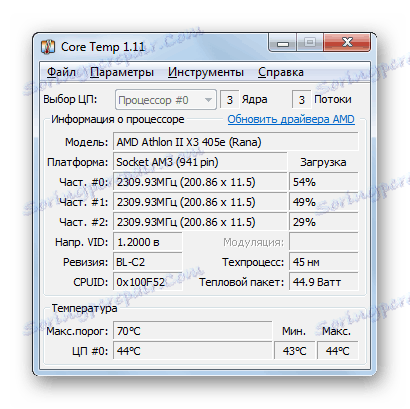410x409 pixels.
Task: Click the Core Temp 1.11 title text
Action: pyautogui.click(x=103, y=47)
